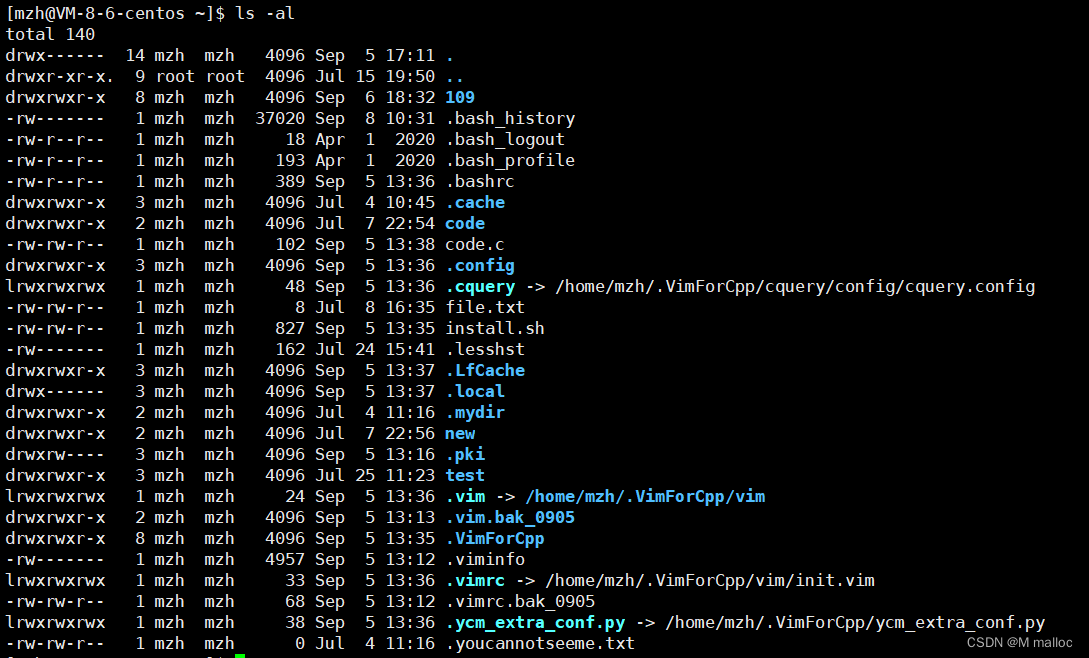This screenshot has height=658, width=1089.
Task: Click the '..' parent directory entry
Action: click(x=455, y=80)
